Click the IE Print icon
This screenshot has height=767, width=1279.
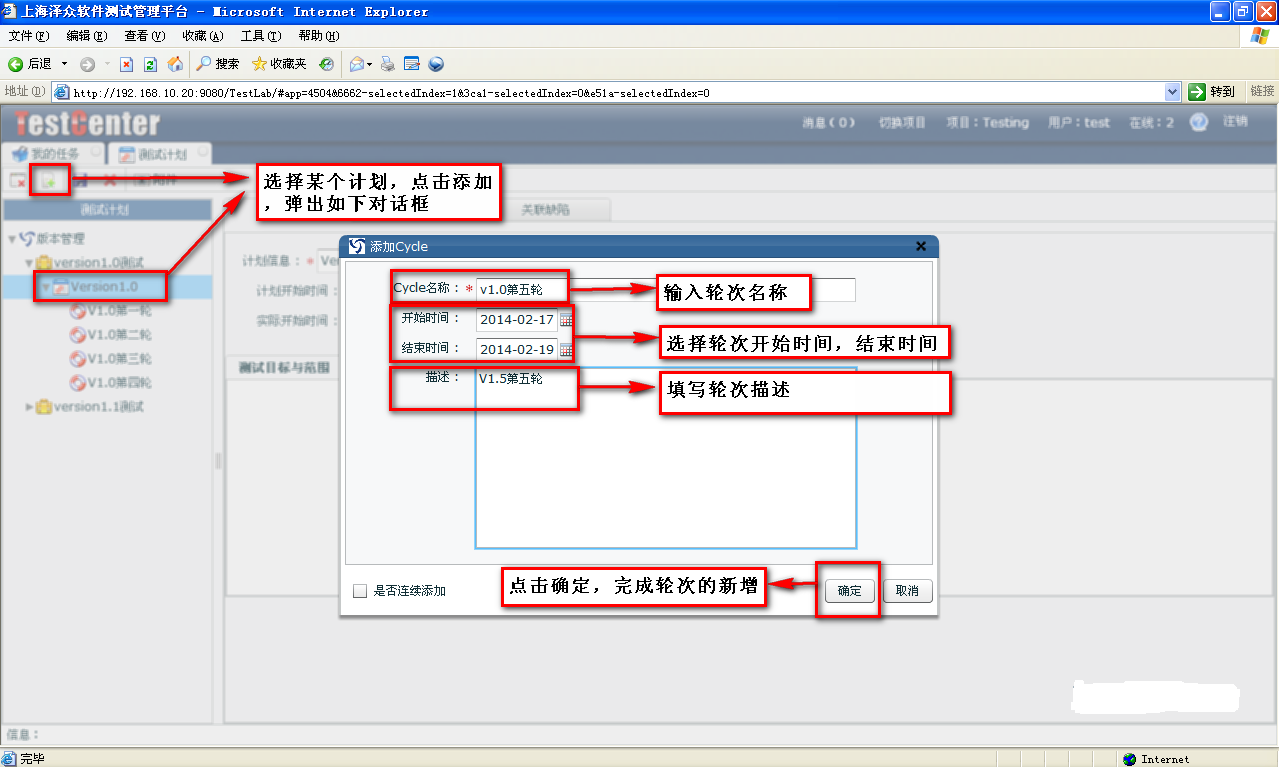tap(388, 64)
